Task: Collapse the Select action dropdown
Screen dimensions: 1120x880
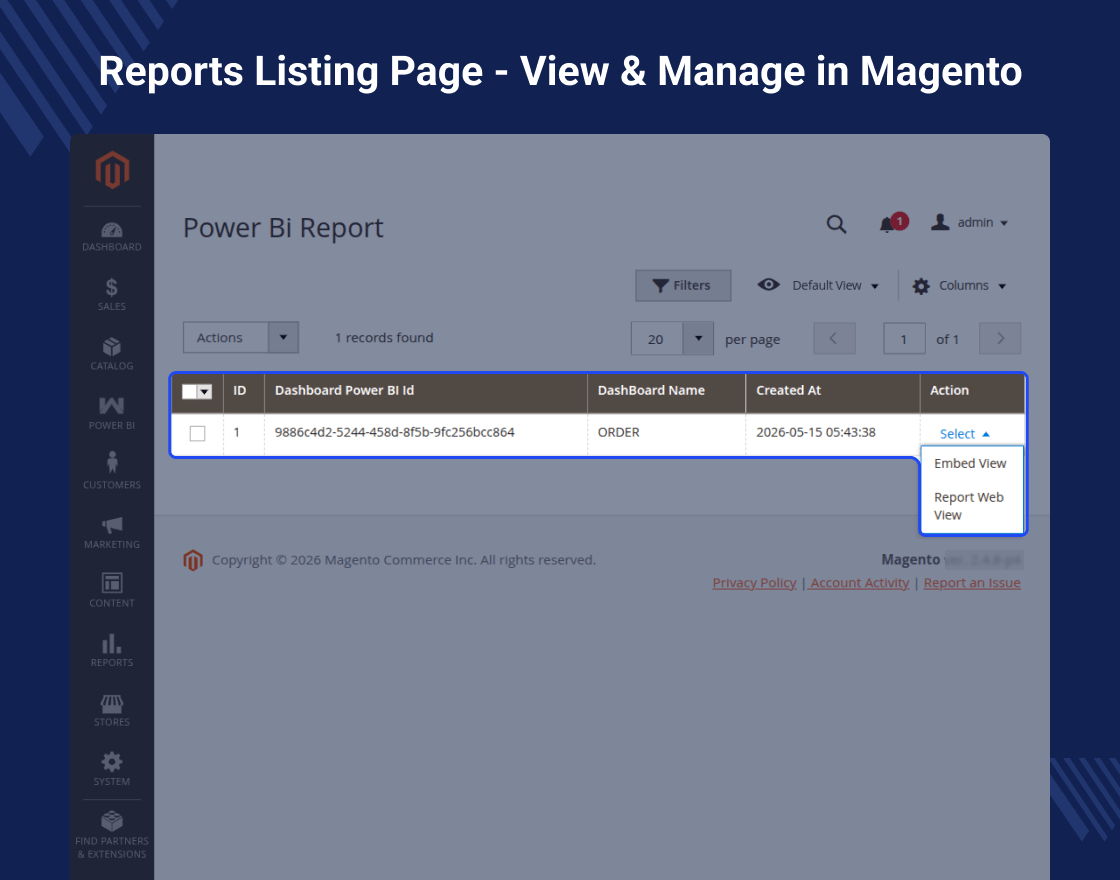Action: [964, 434]
